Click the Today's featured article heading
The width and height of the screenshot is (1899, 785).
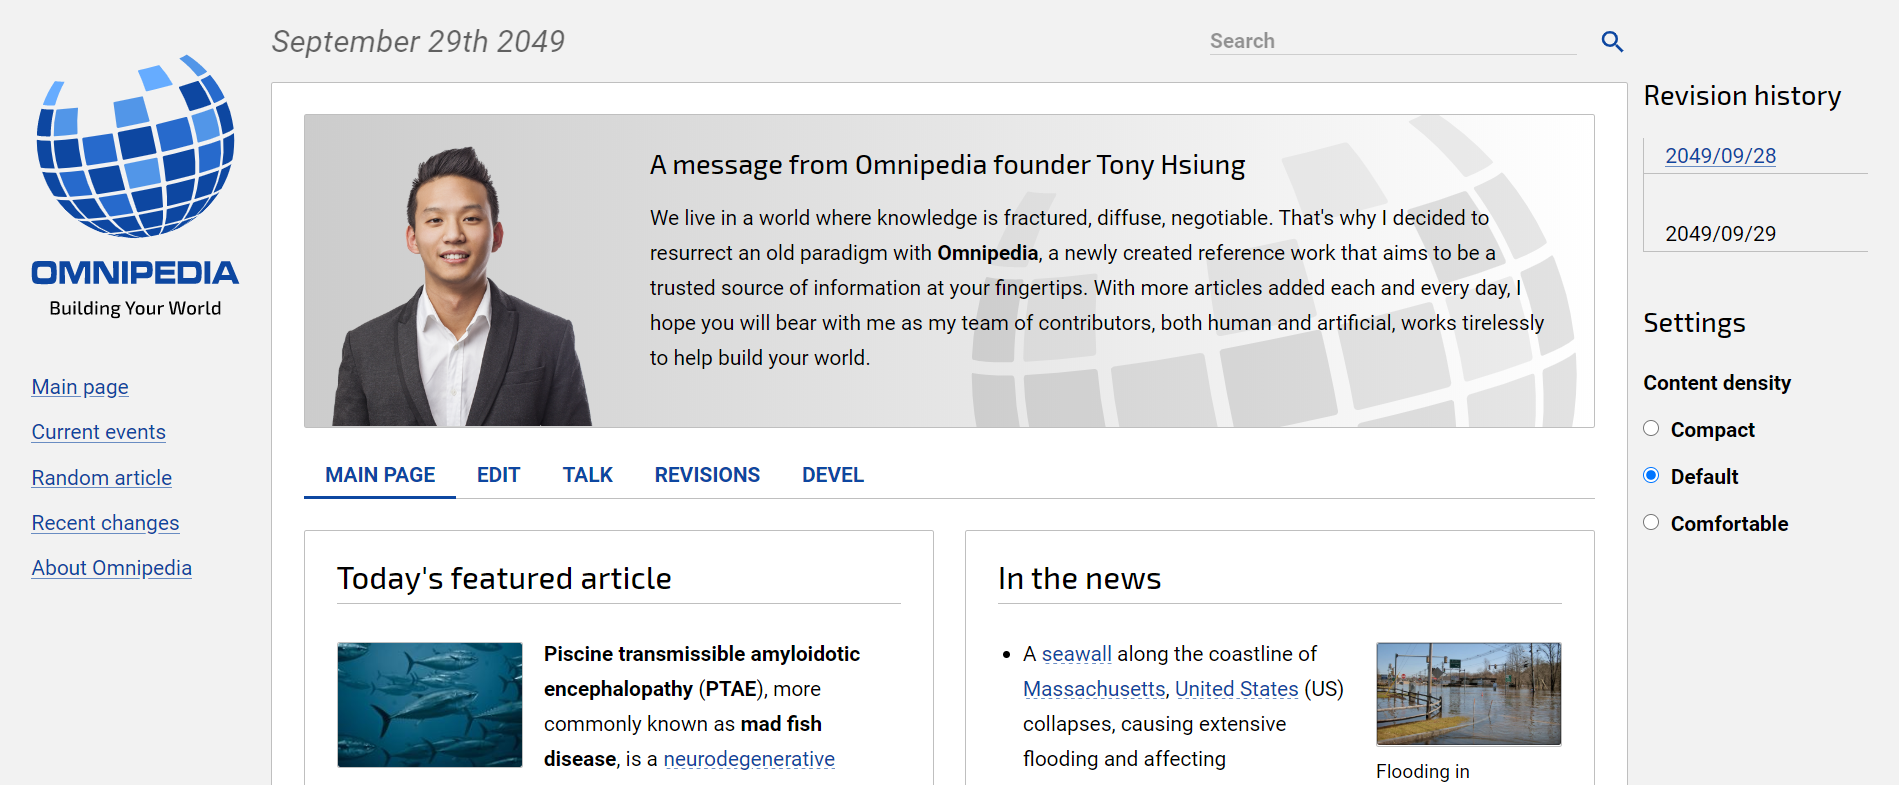pyautogui.click(x=504, y=579)
